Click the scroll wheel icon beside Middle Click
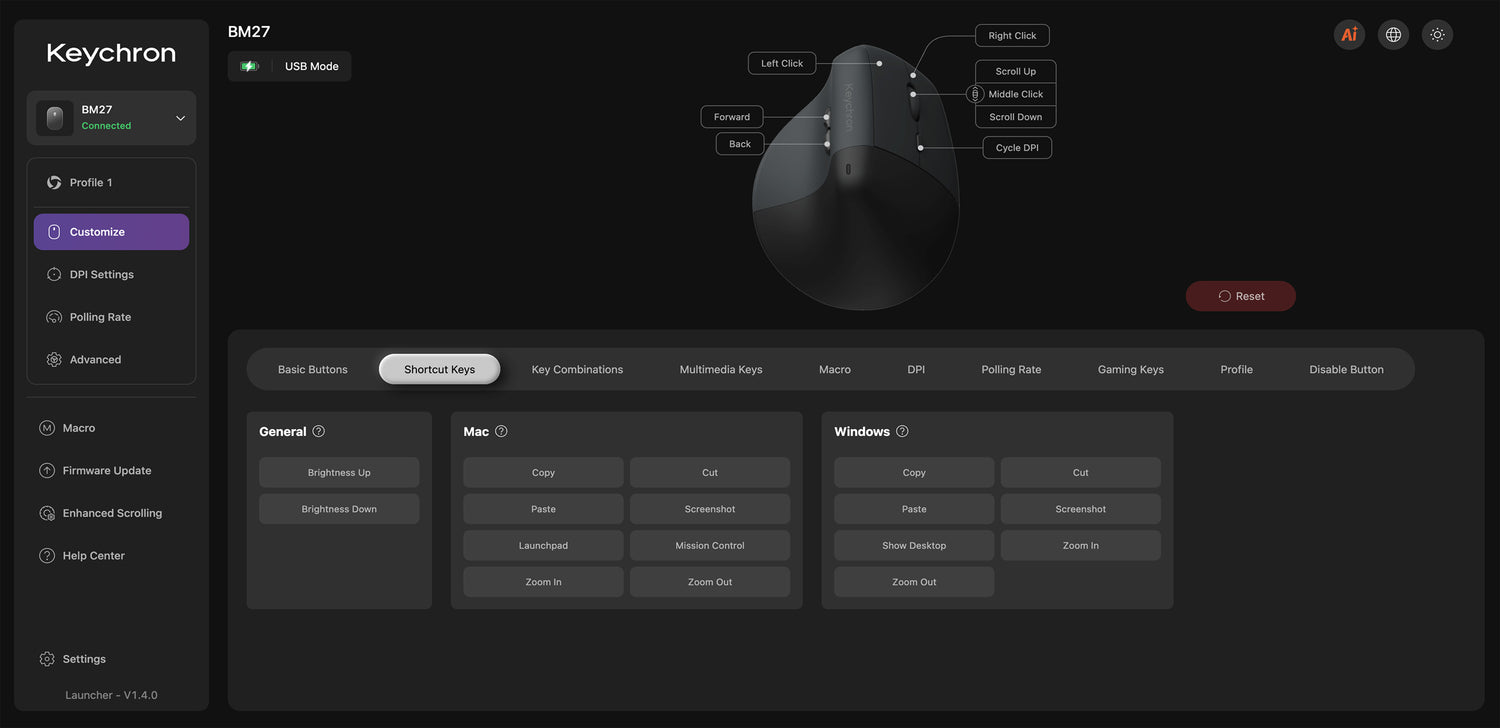 [975, 94]
